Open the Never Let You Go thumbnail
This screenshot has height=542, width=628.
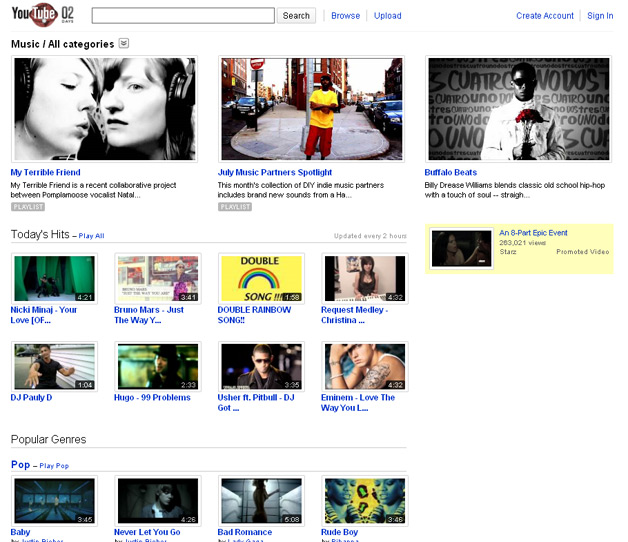tap(158, 501)
